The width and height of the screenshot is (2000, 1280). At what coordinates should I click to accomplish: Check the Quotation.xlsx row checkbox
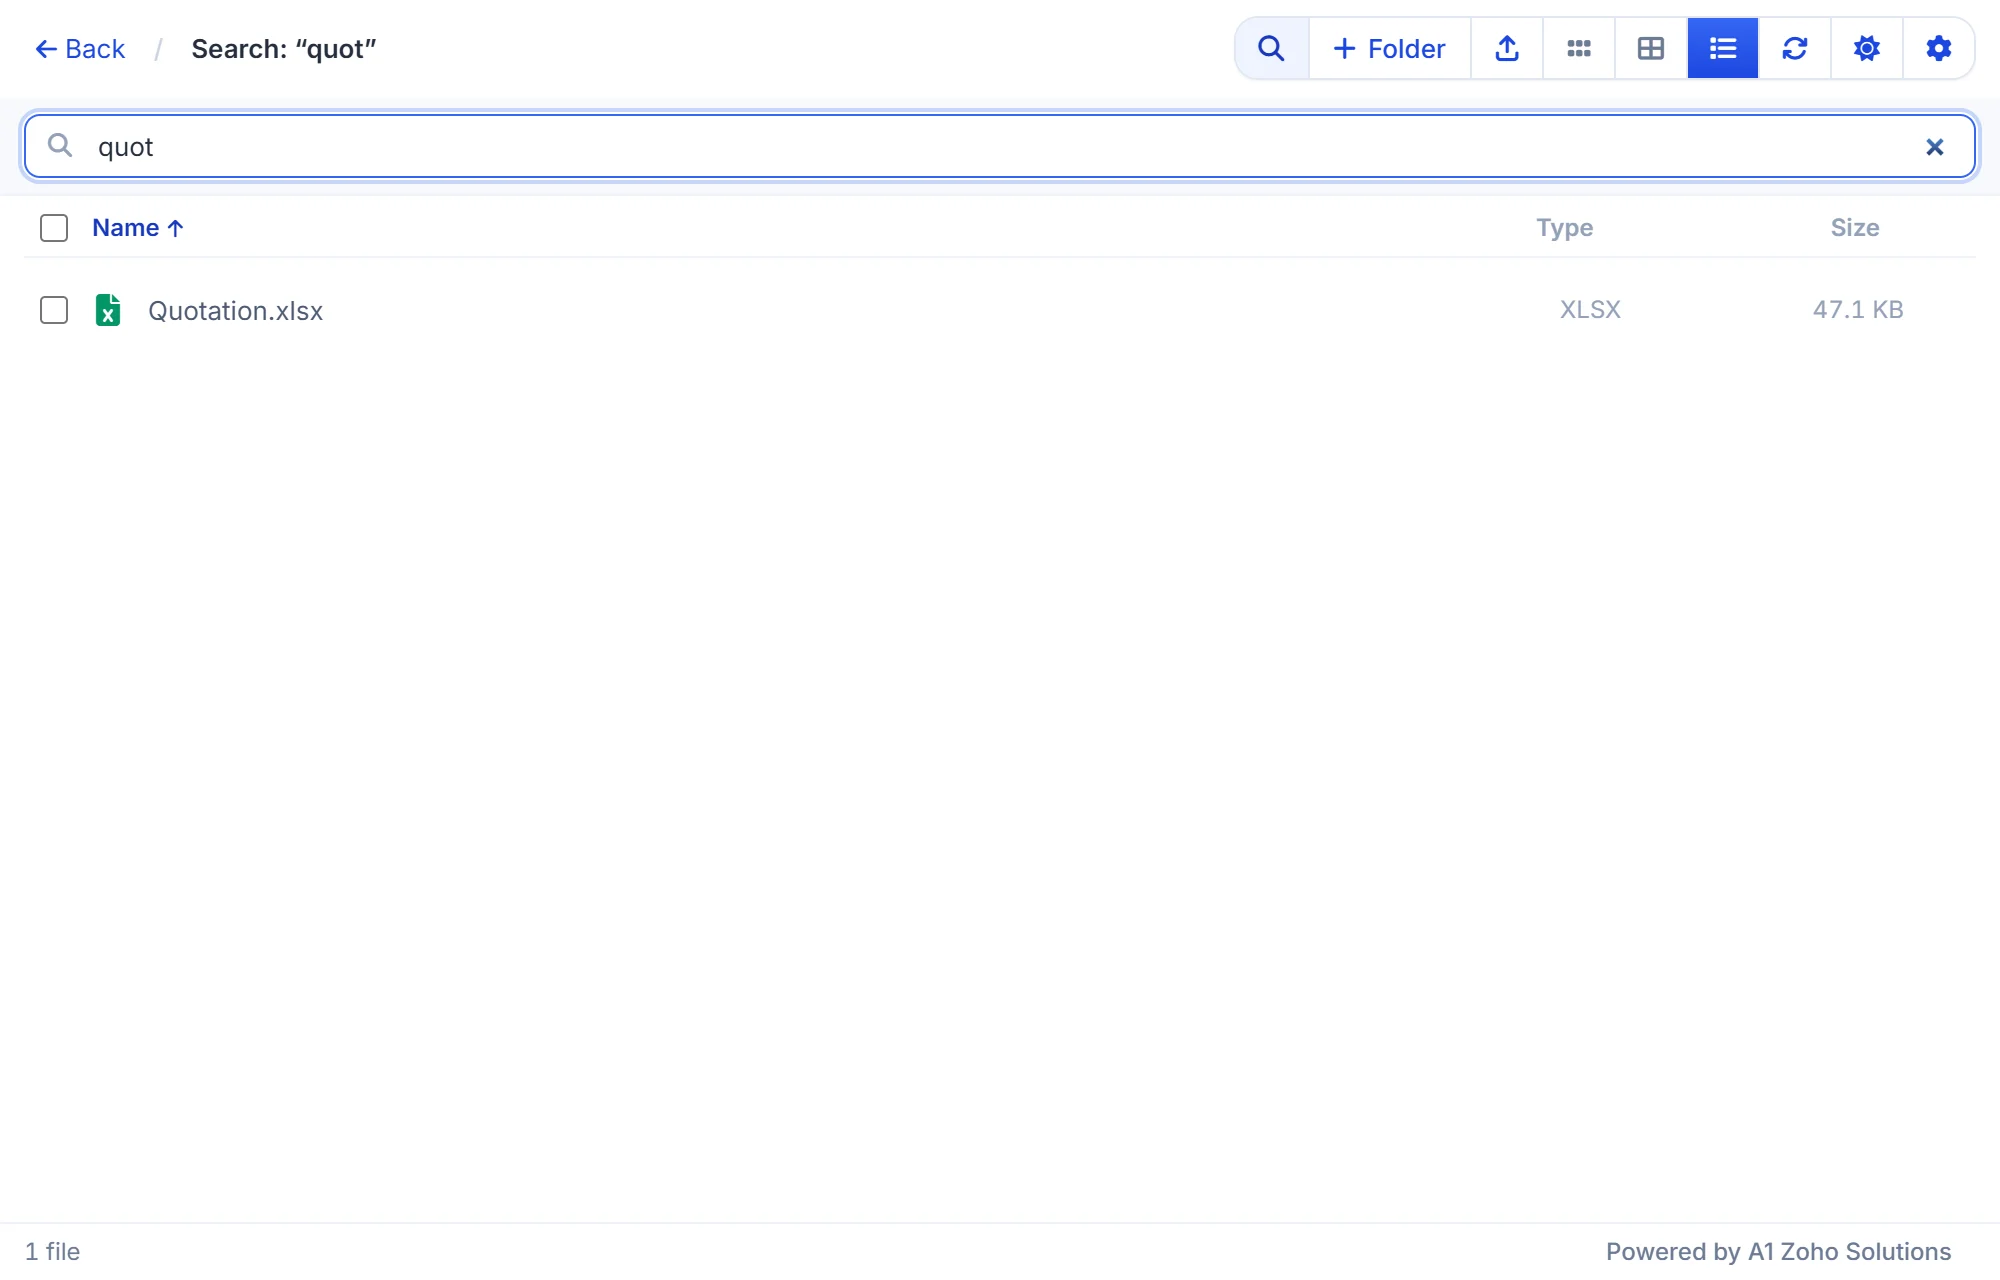[54, 310]
